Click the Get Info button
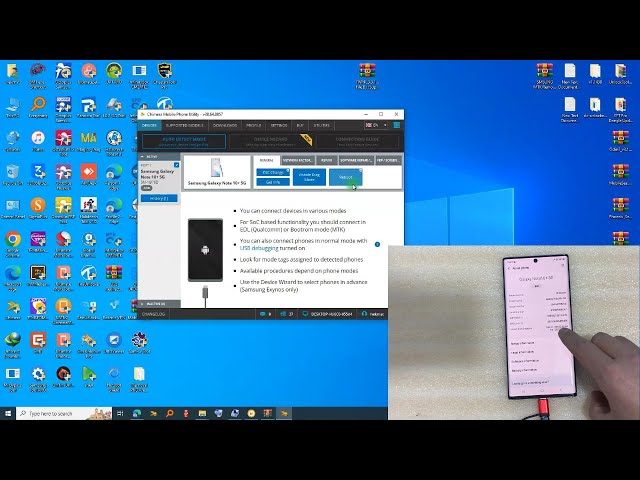The image size is (640, 480). coord(273,182)
